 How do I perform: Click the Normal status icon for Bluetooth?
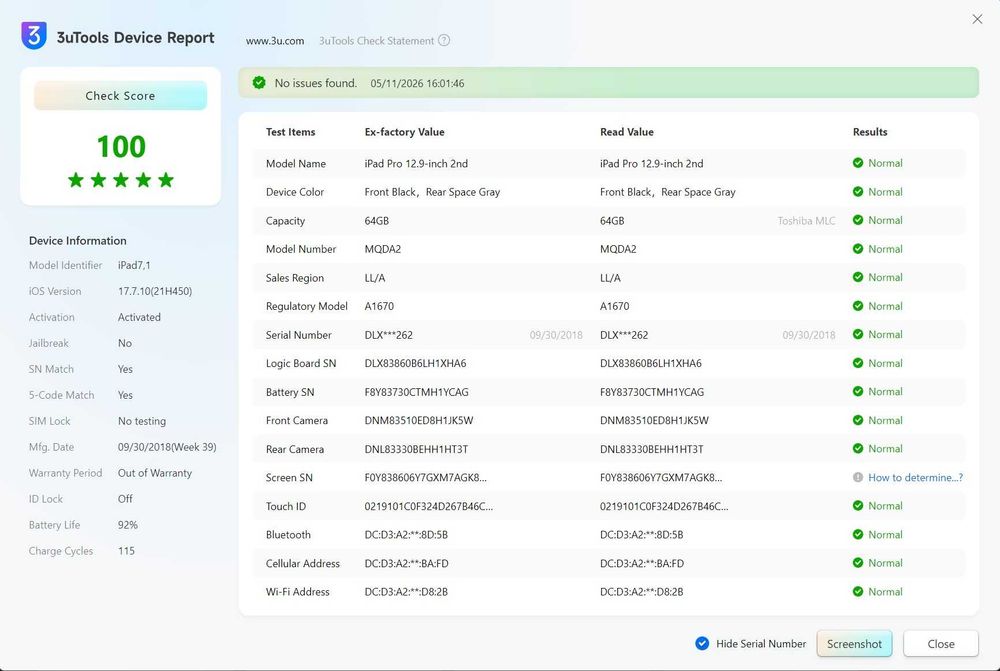click(858, 535)
